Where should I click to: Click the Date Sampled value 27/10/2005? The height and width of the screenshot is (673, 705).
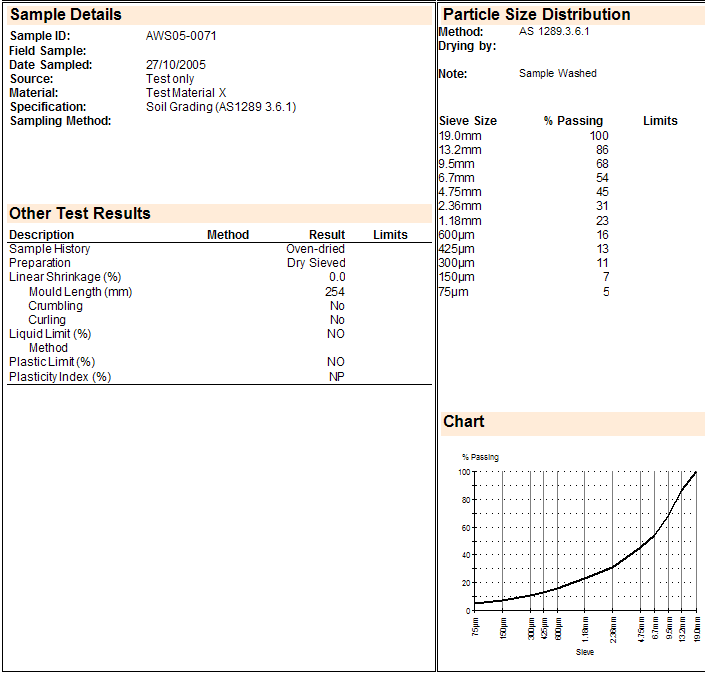point(176,65)
